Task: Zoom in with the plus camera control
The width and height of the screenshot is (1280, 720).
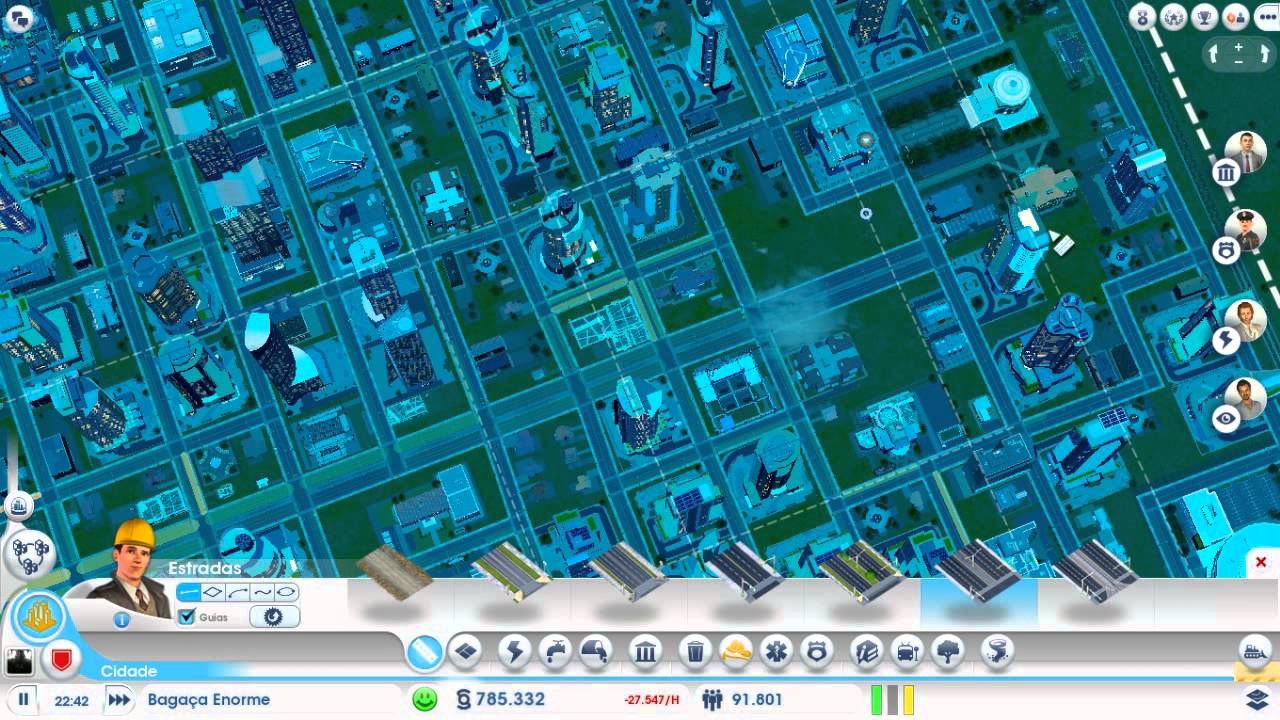Action: pyautogui.click(x=1239, y=46)
